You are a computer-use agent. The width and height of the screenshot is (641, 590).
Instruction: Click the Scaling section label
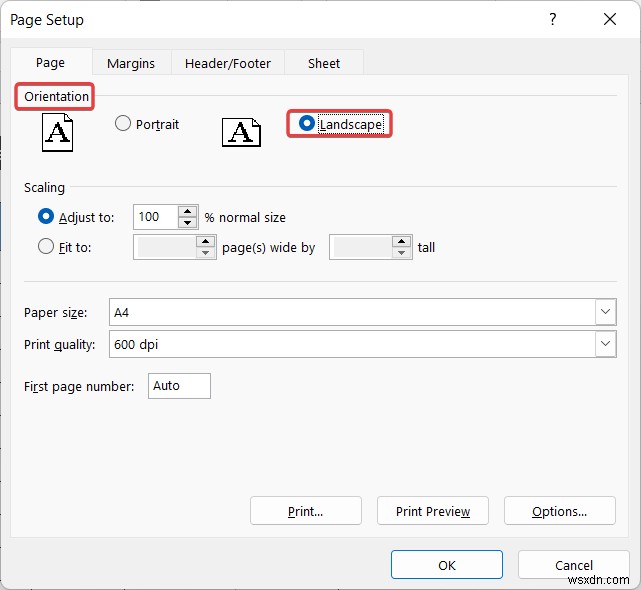tap(44, 187)
